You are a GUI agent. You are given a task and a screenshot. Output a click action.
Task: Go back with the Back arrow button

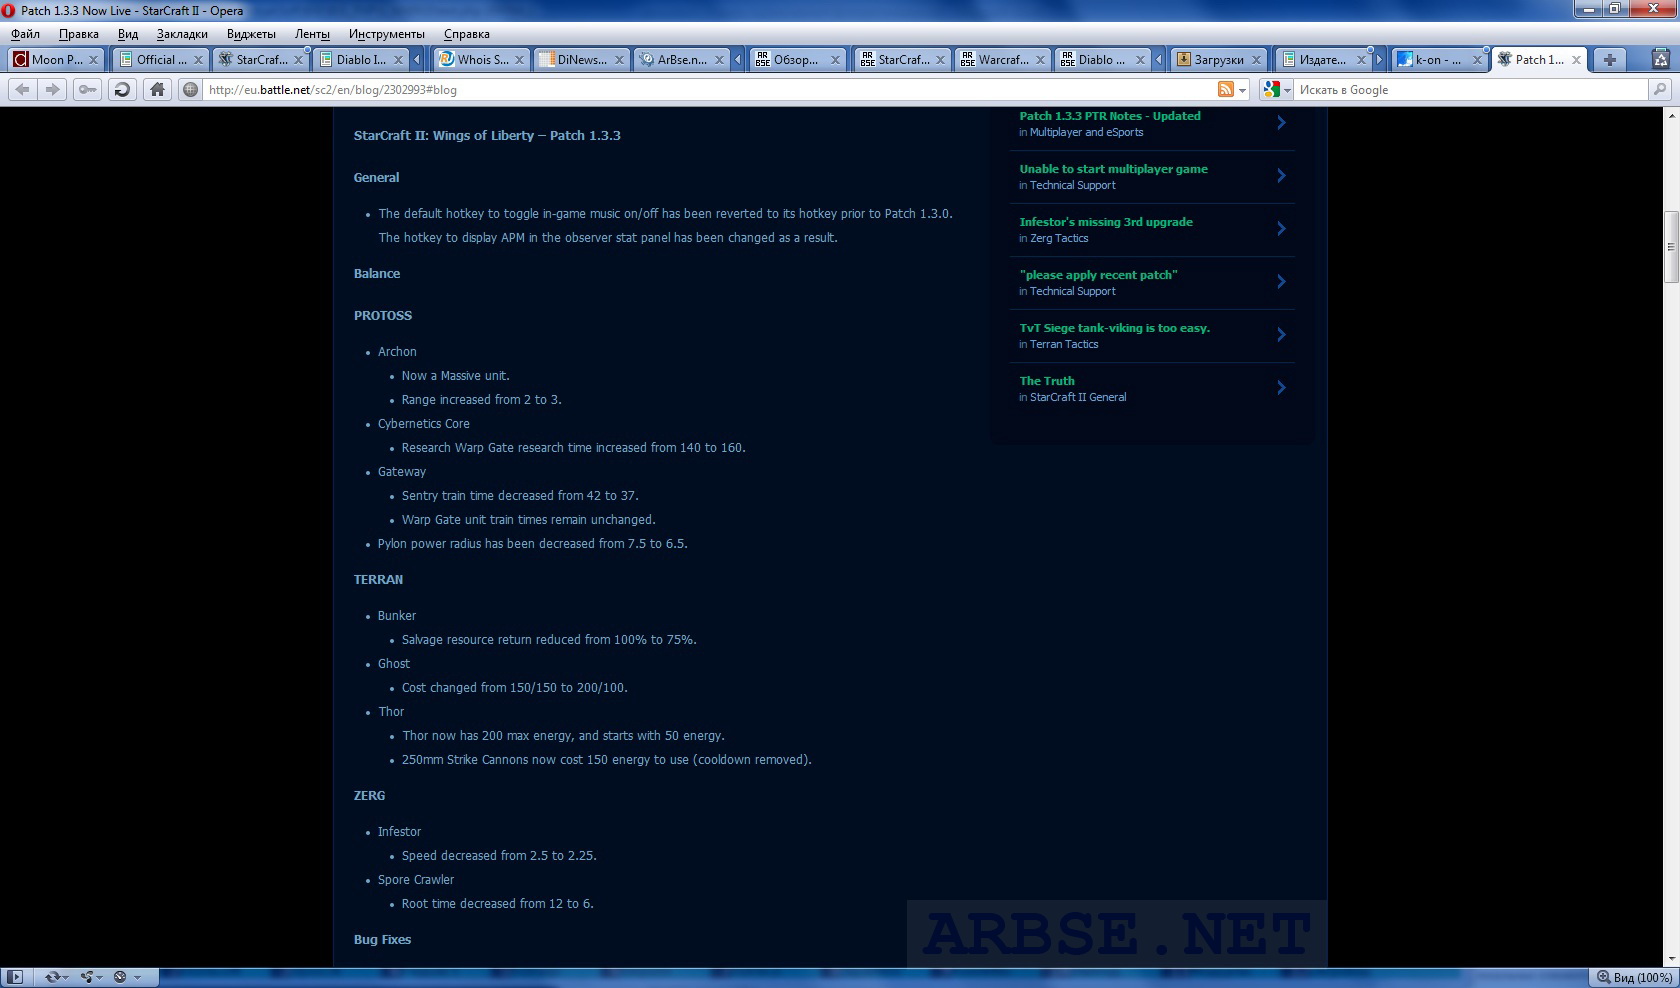pos(22,89)
